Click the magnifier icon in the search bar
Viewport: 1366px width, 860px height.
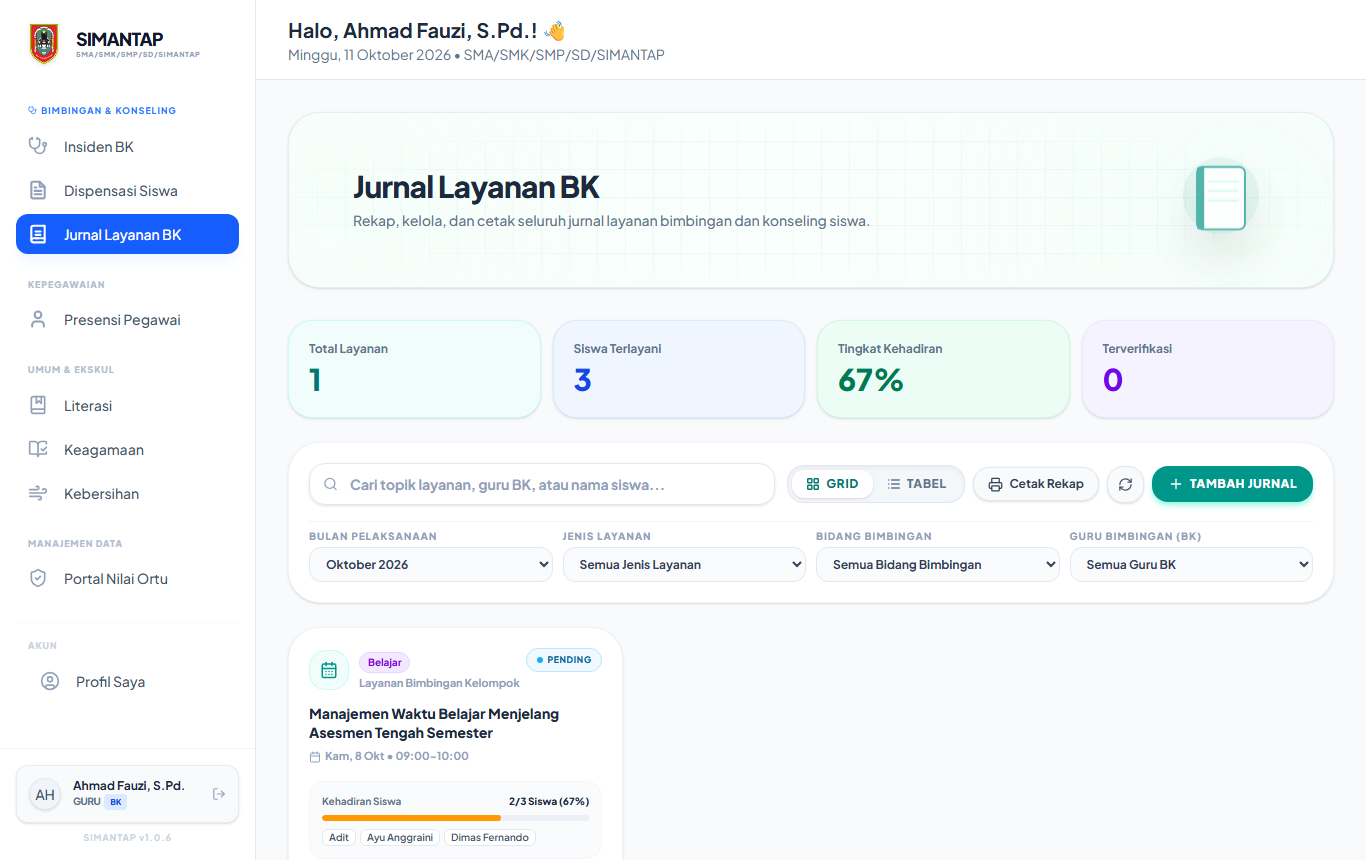tap(331, 484)
